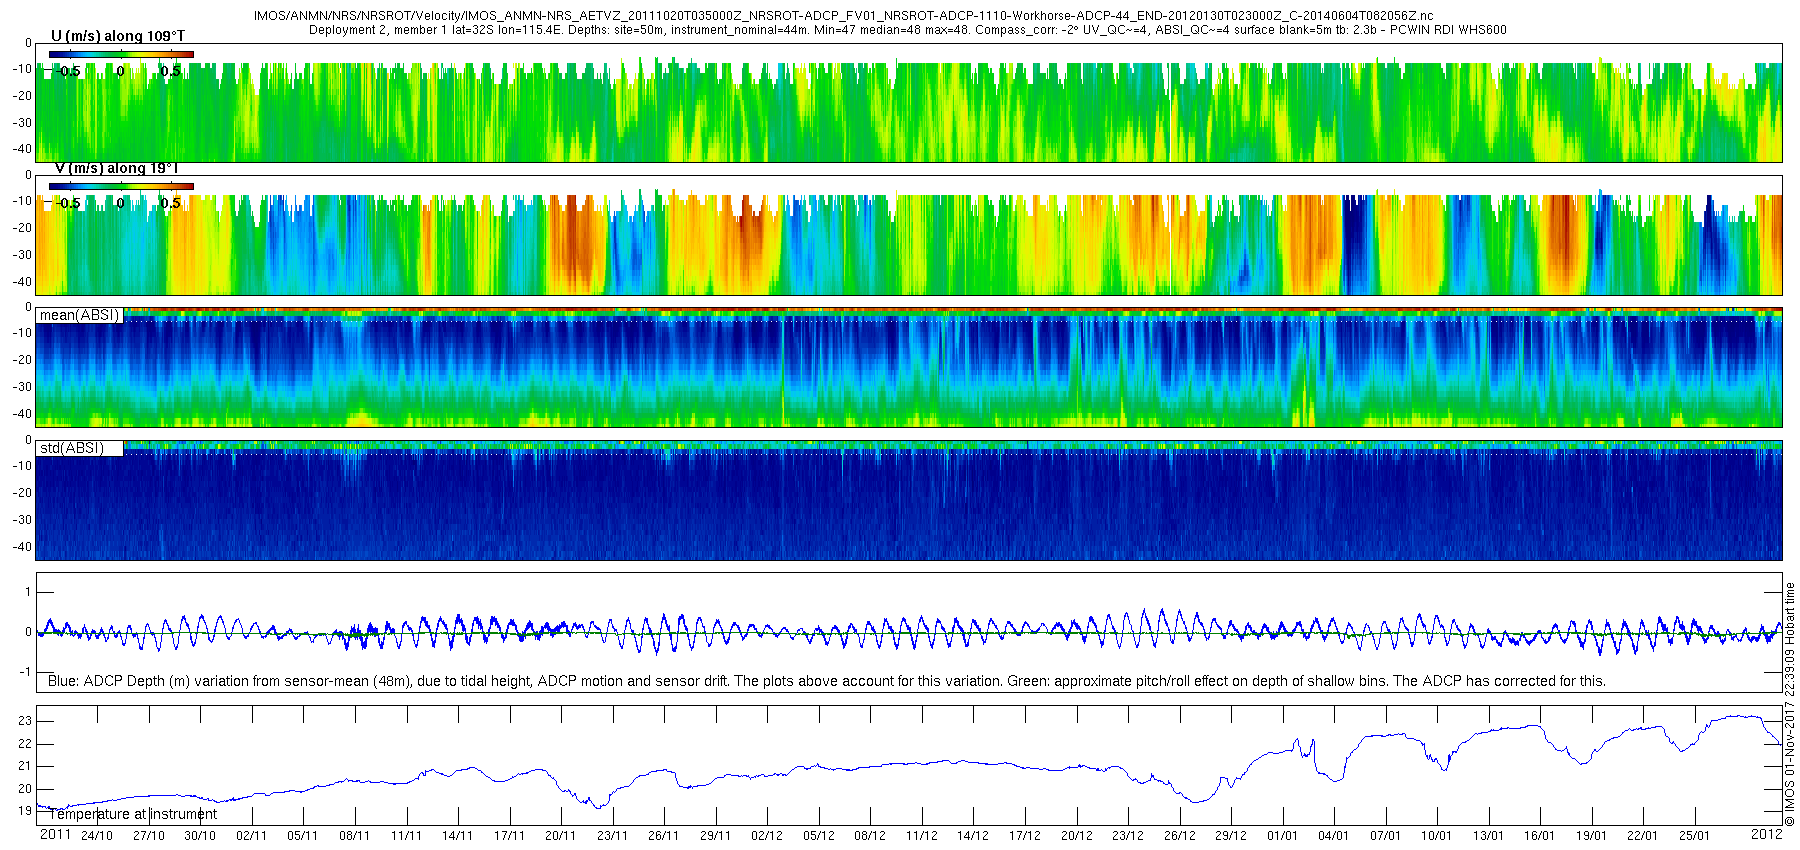Click the NetCDF file path title

[x=843, y=16]
